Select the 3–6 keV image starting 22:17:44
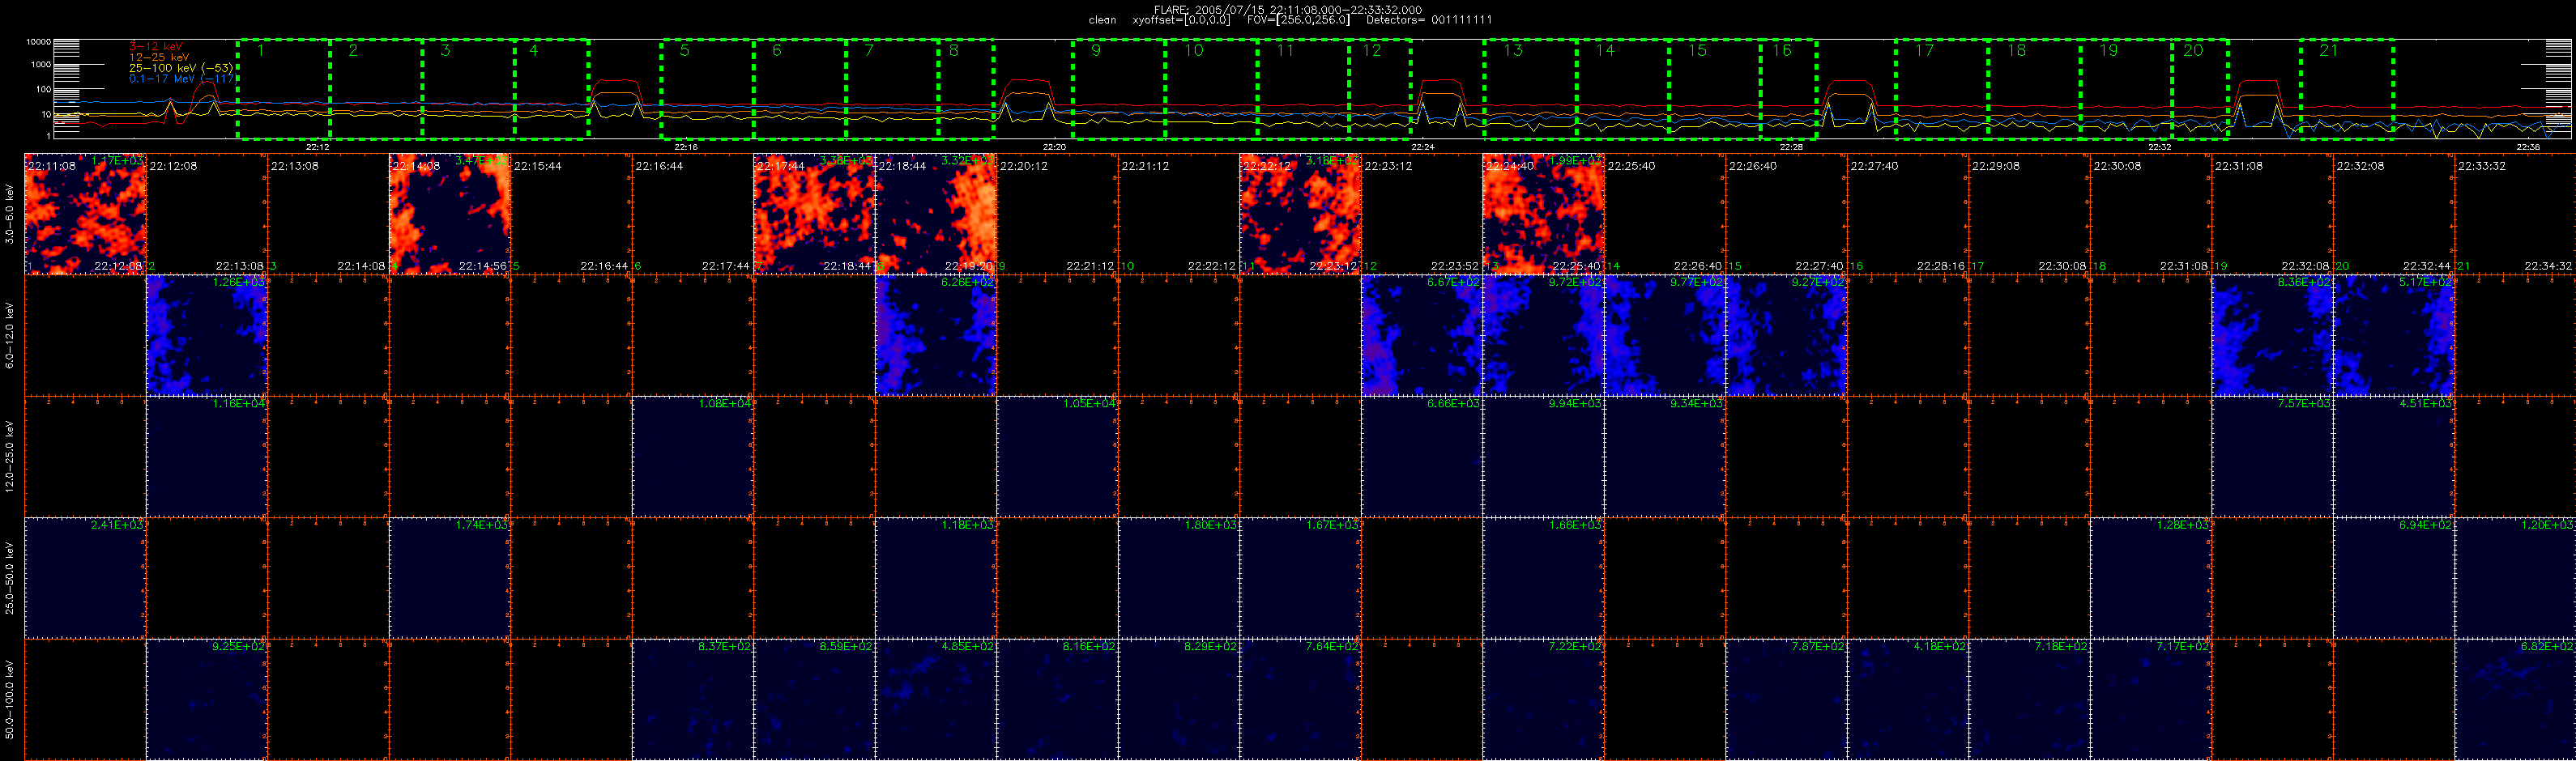Viewport: 2576px width, 761px height. (x=814, y=214)
